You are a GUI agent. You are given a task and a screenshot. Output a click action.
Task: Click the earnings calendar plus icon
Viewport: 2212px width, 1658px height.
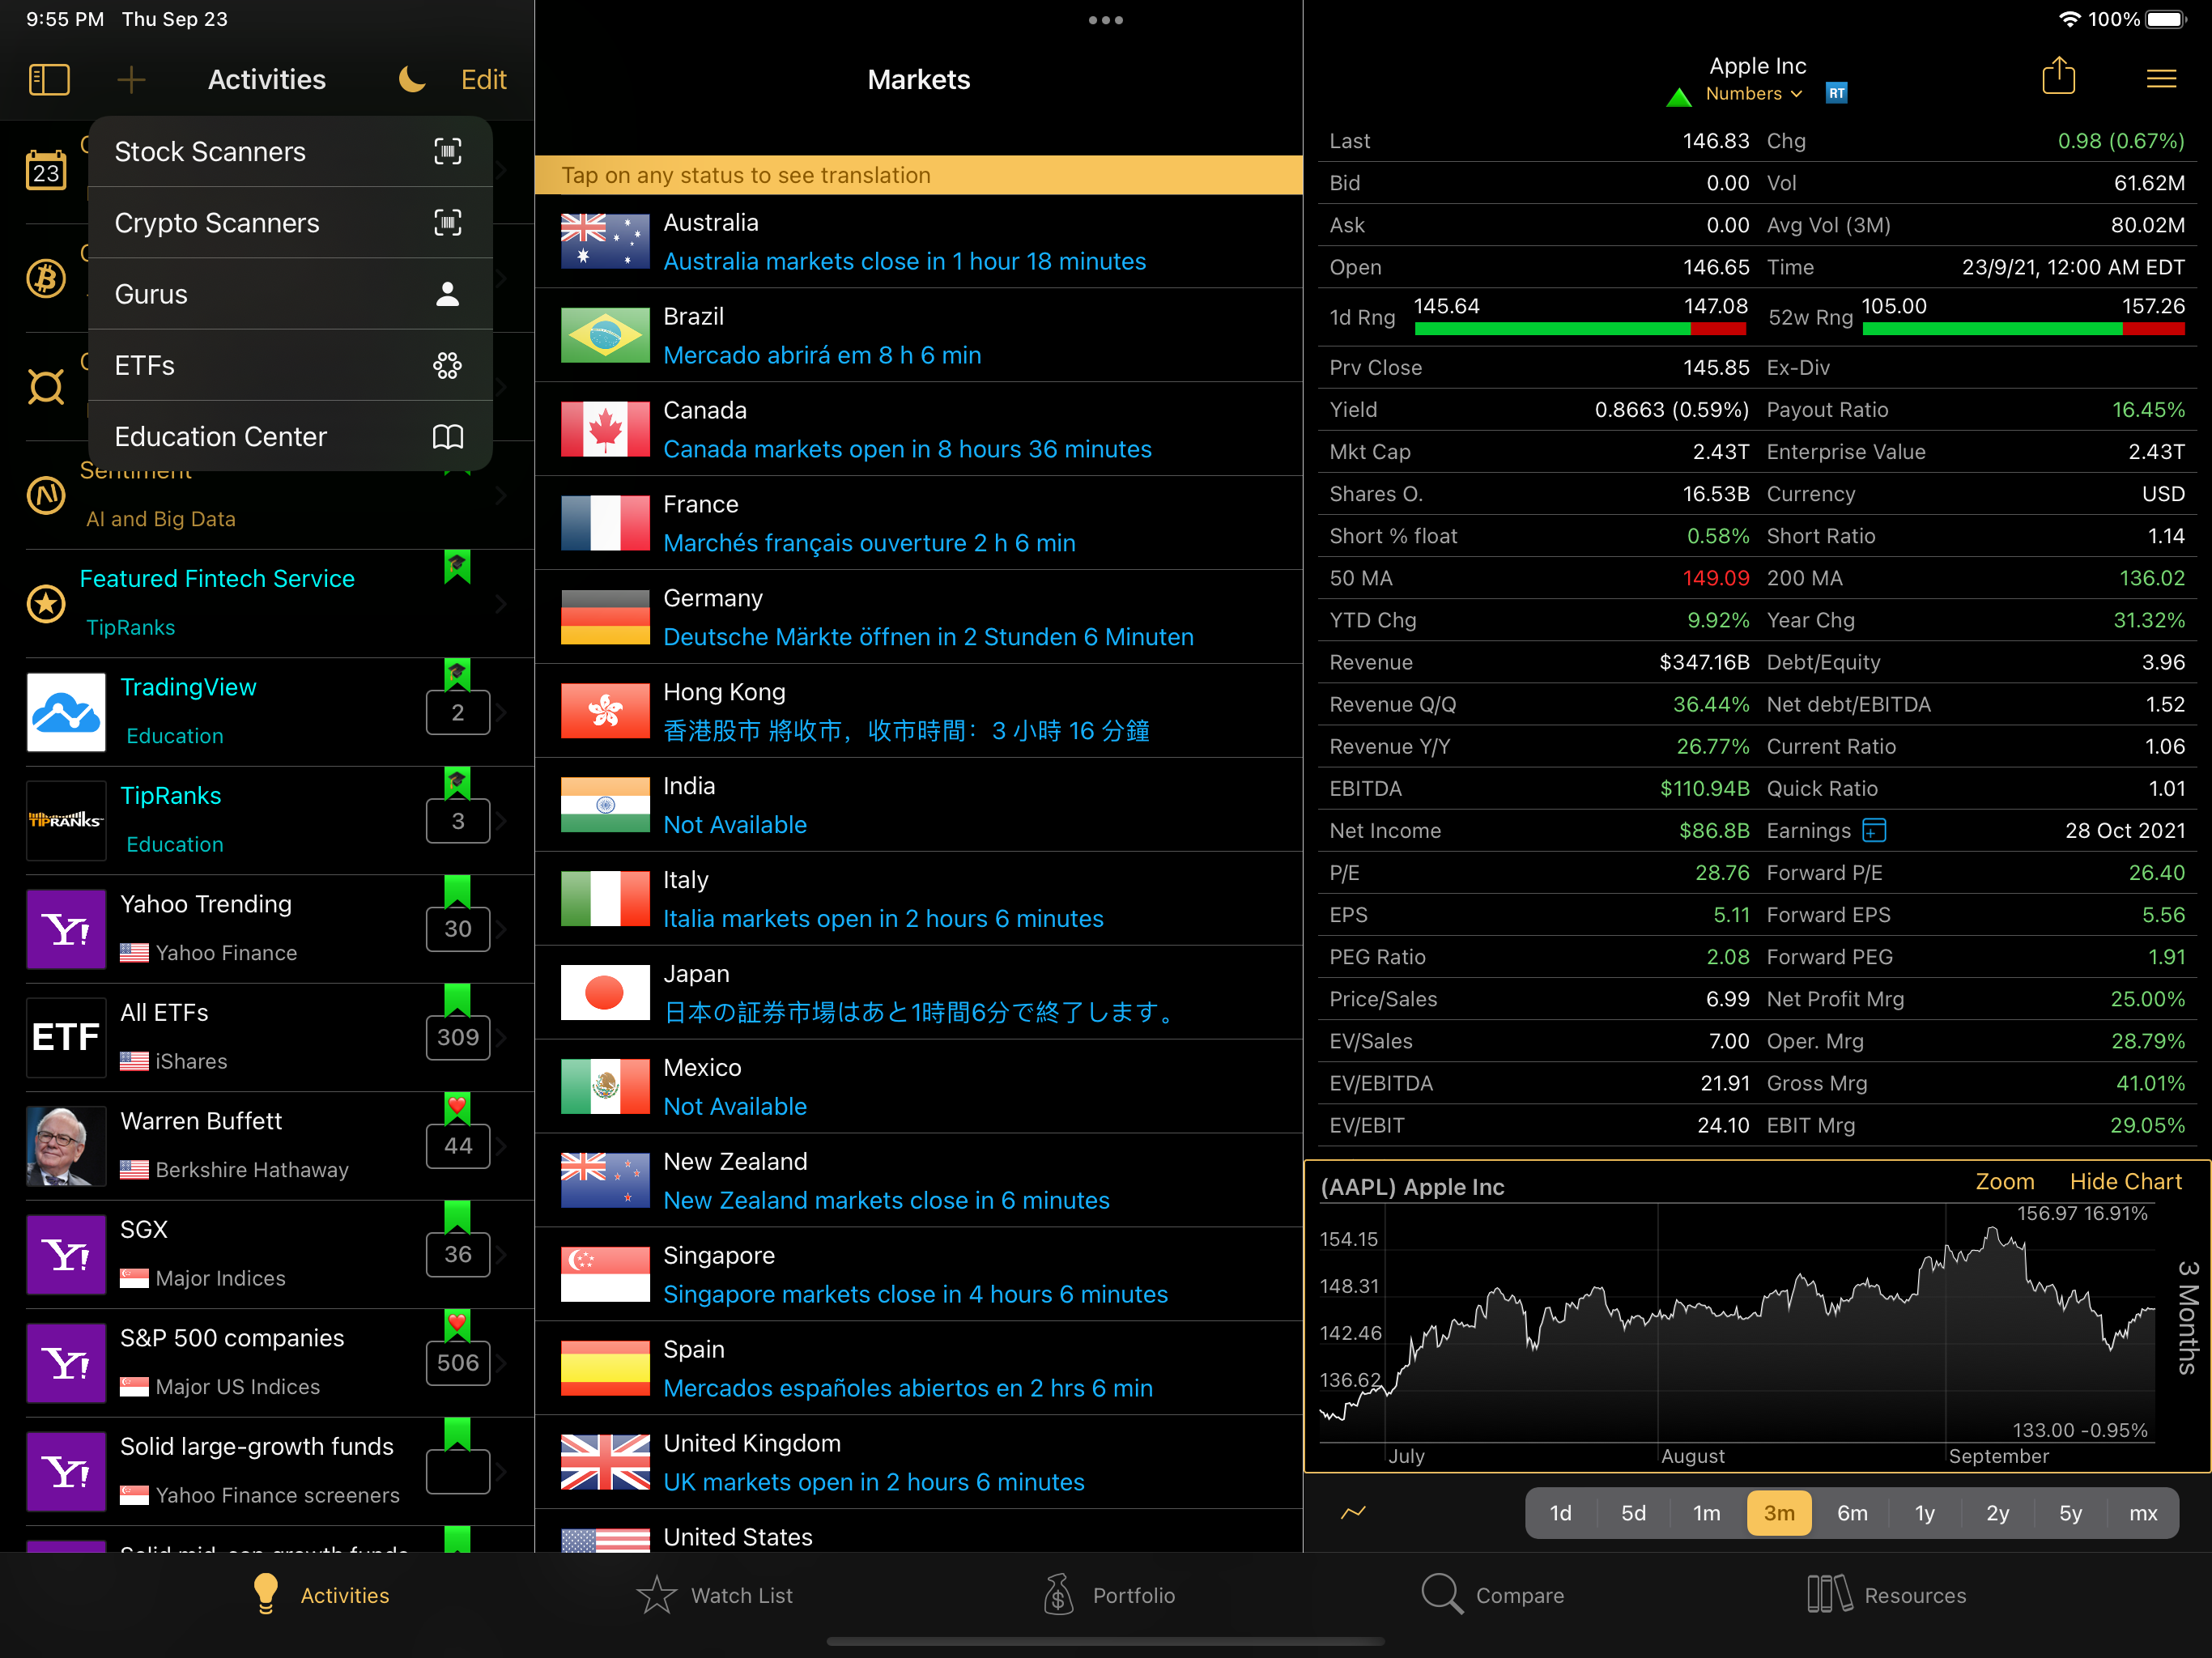[x=1874, y=831]
